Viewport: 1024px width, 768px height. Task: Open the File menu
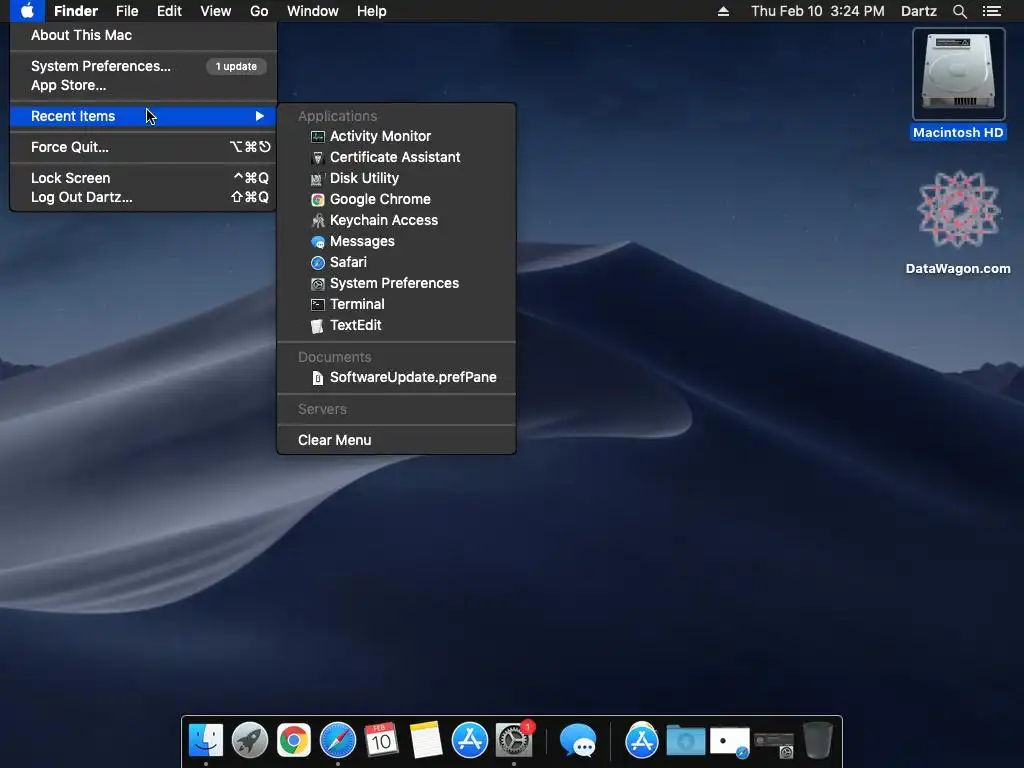coord(127,11)
